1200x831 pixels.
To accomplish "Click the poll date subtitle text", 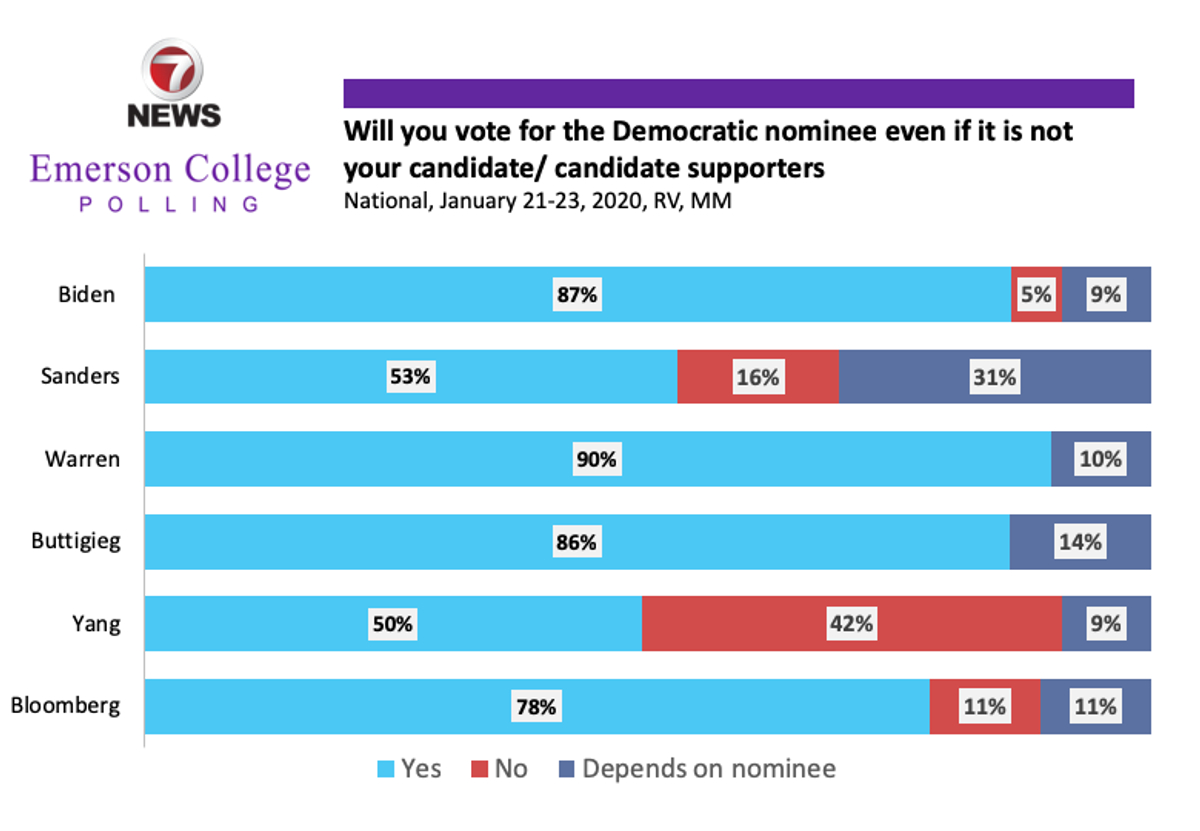I will [x=537, y=201].
